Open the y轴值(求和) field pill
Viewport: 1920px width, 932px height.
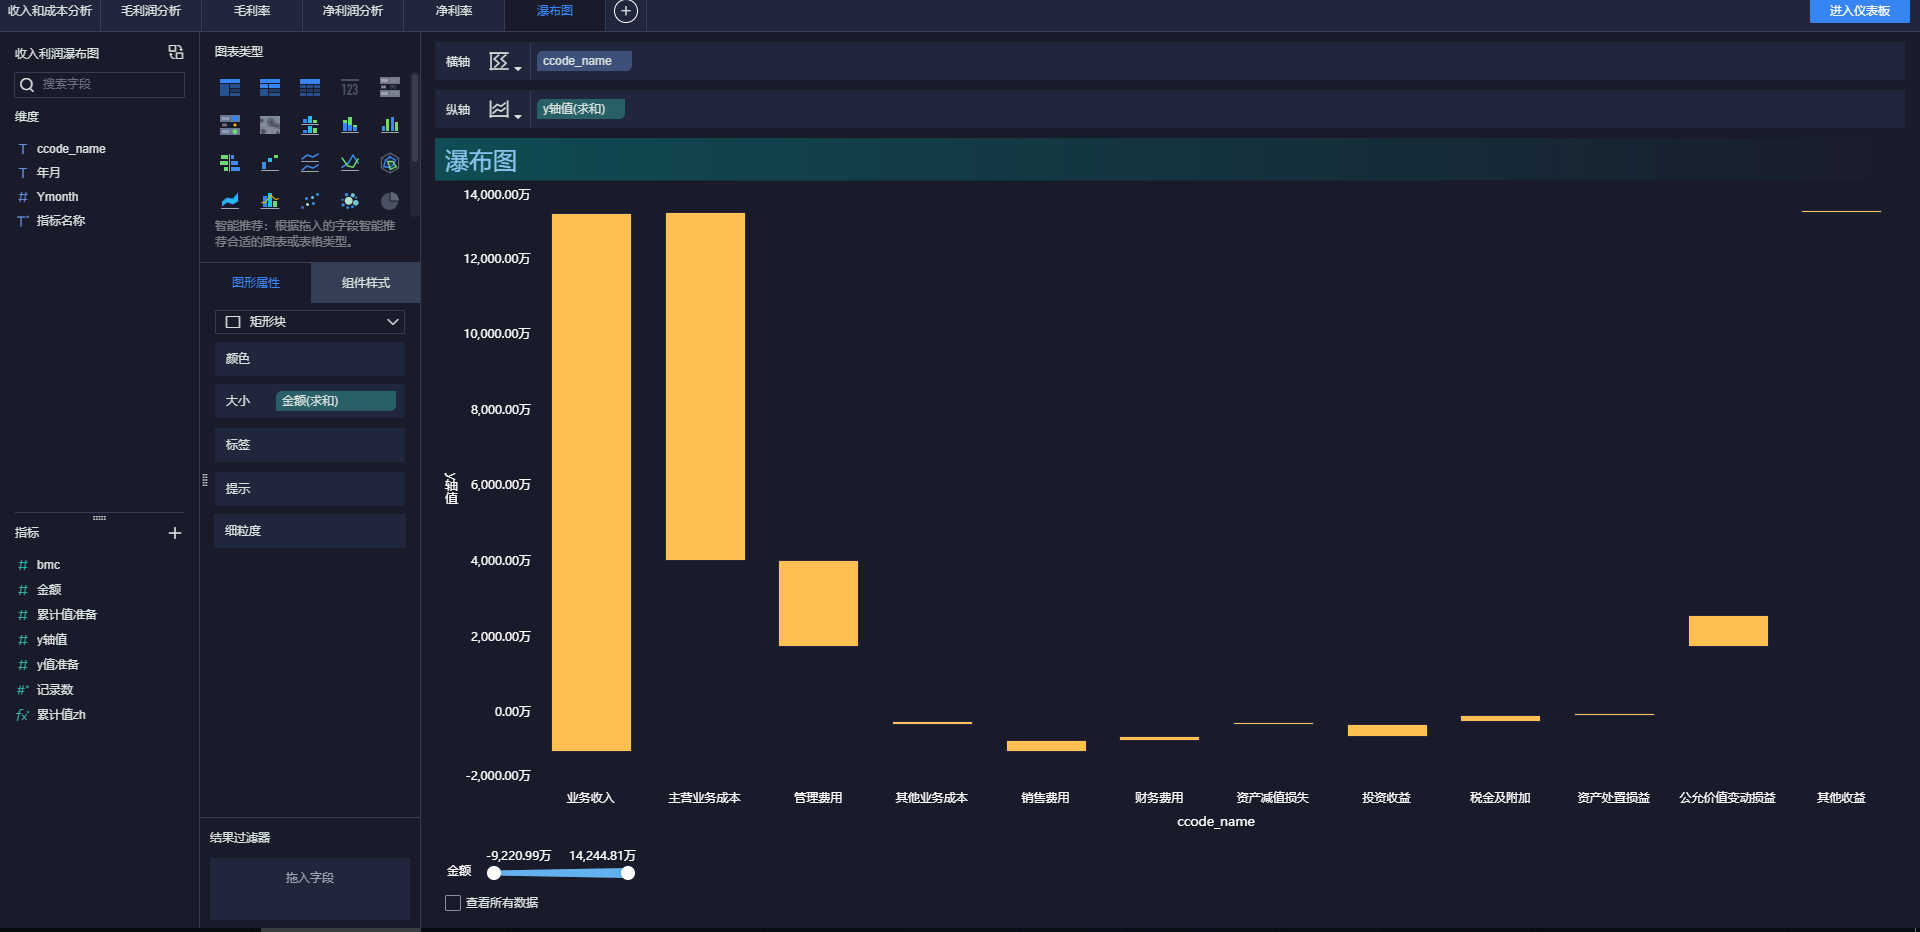click(x=581, y=109)
